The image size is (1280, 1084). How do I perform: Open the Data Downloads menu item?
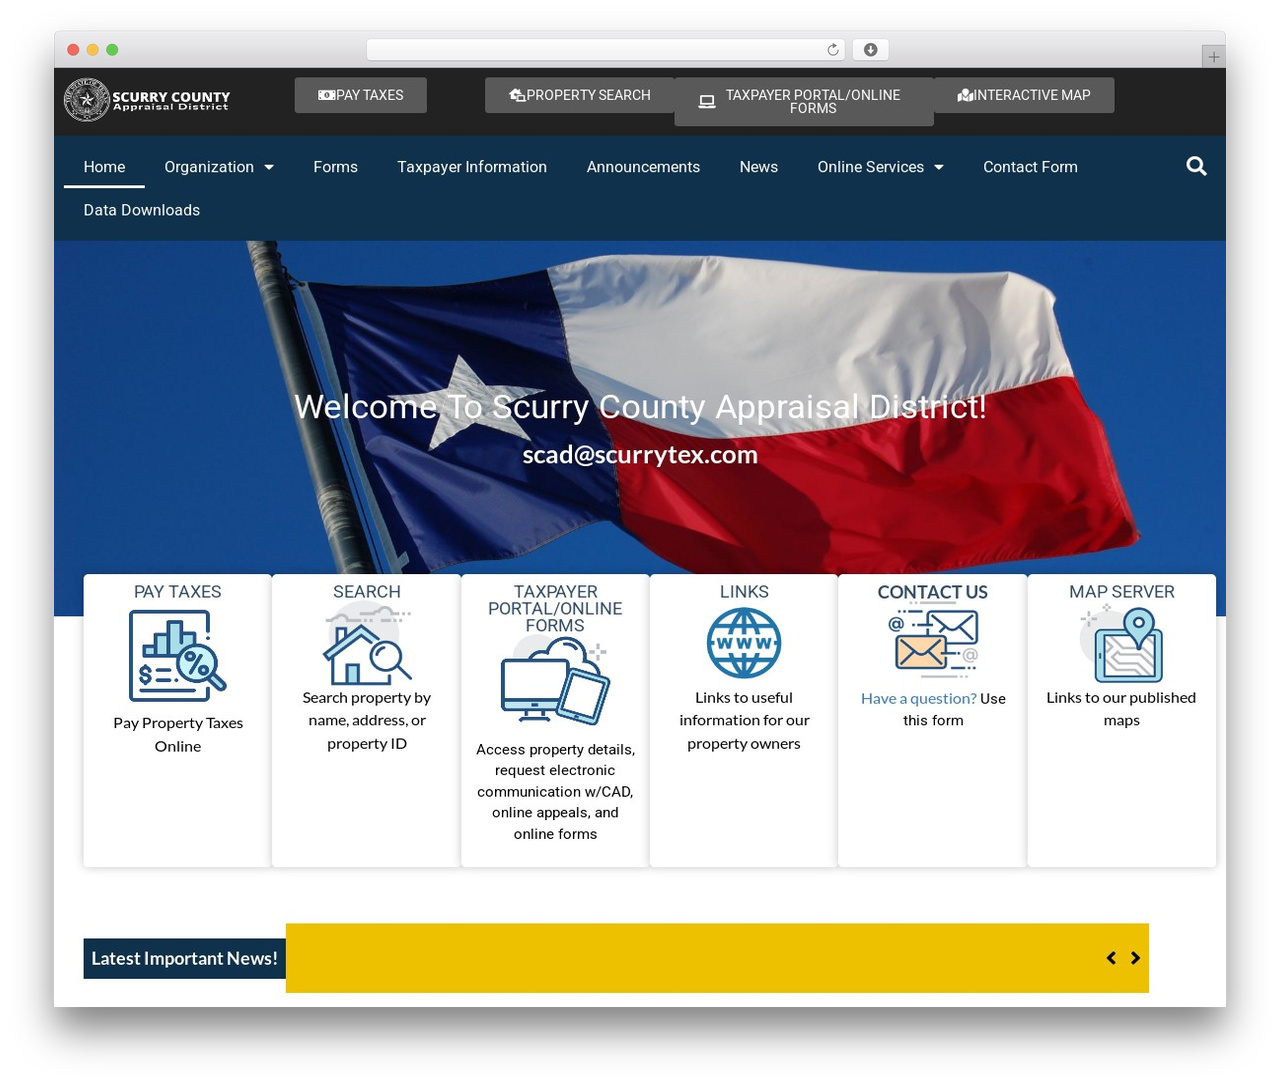click(141, 210)
